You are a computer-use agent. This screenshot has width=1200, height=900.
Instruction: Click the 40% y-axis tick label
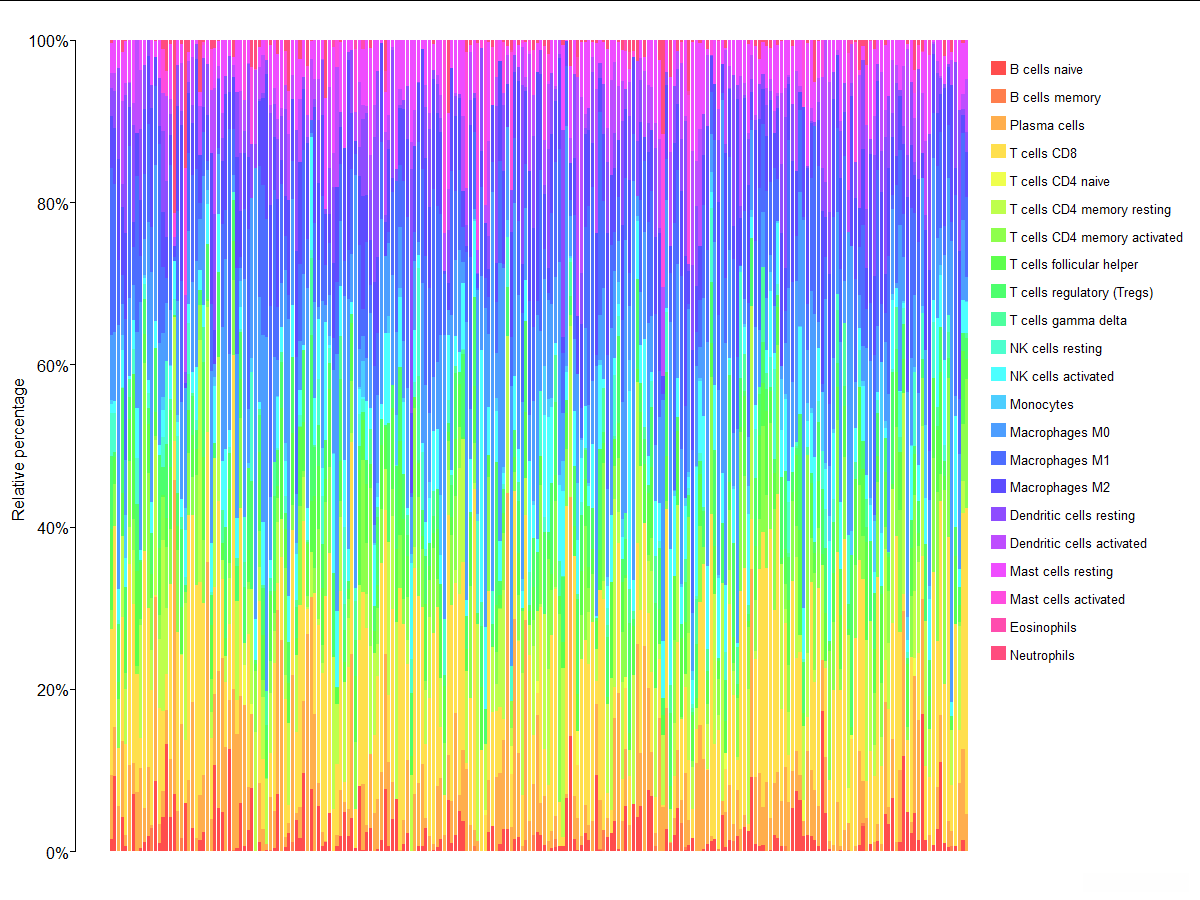tap(53, 527)
